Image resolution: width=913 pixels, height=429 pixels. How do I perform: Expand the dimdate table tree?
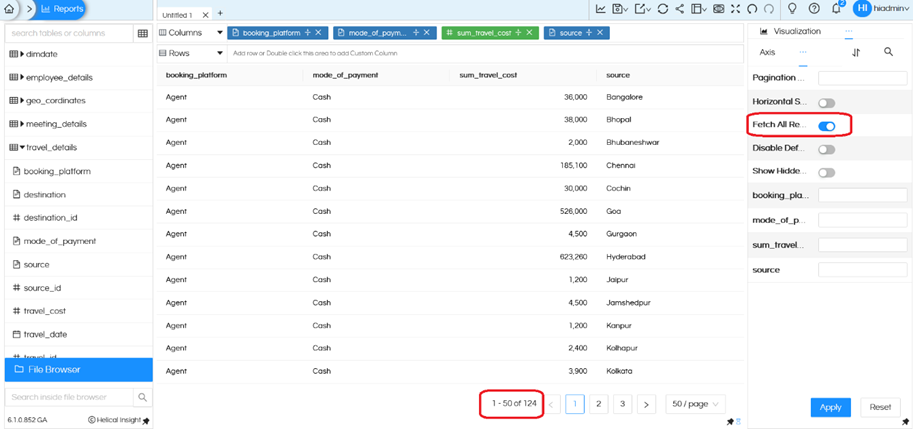pos(22,53)
